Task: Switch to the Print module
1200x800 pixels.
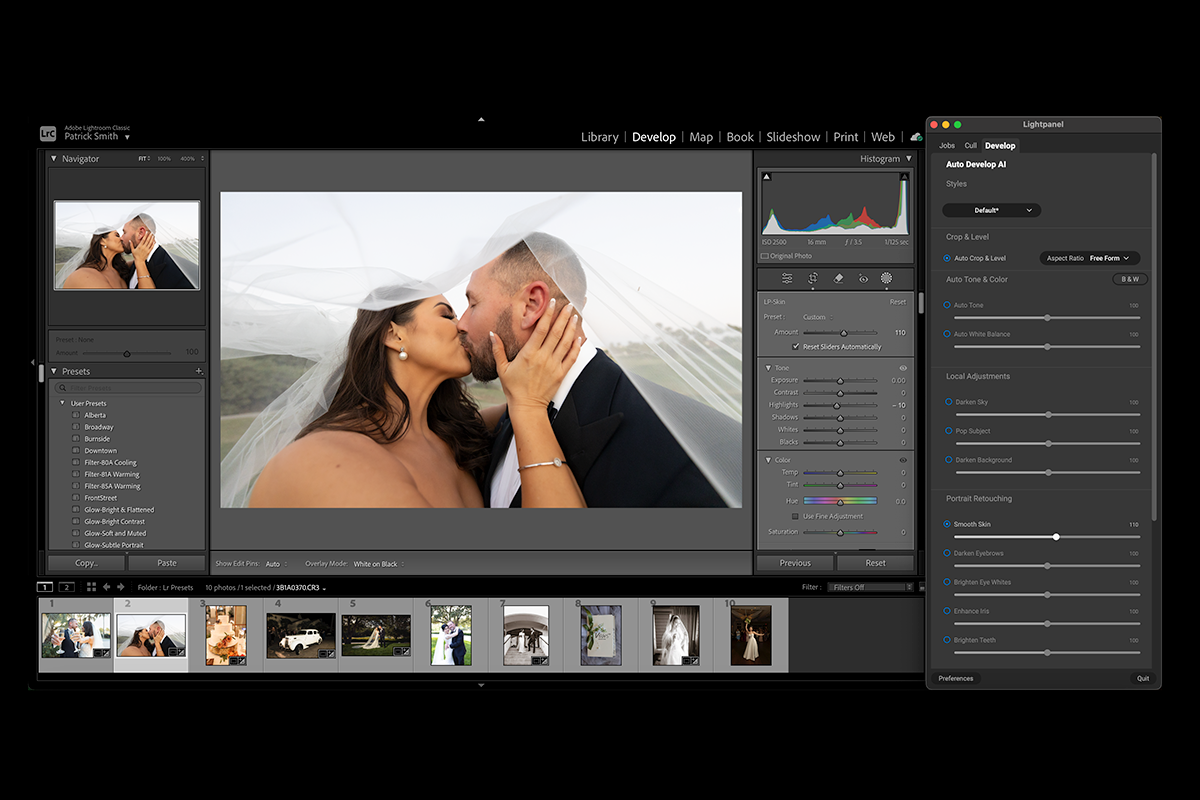Action: [846, 137]
